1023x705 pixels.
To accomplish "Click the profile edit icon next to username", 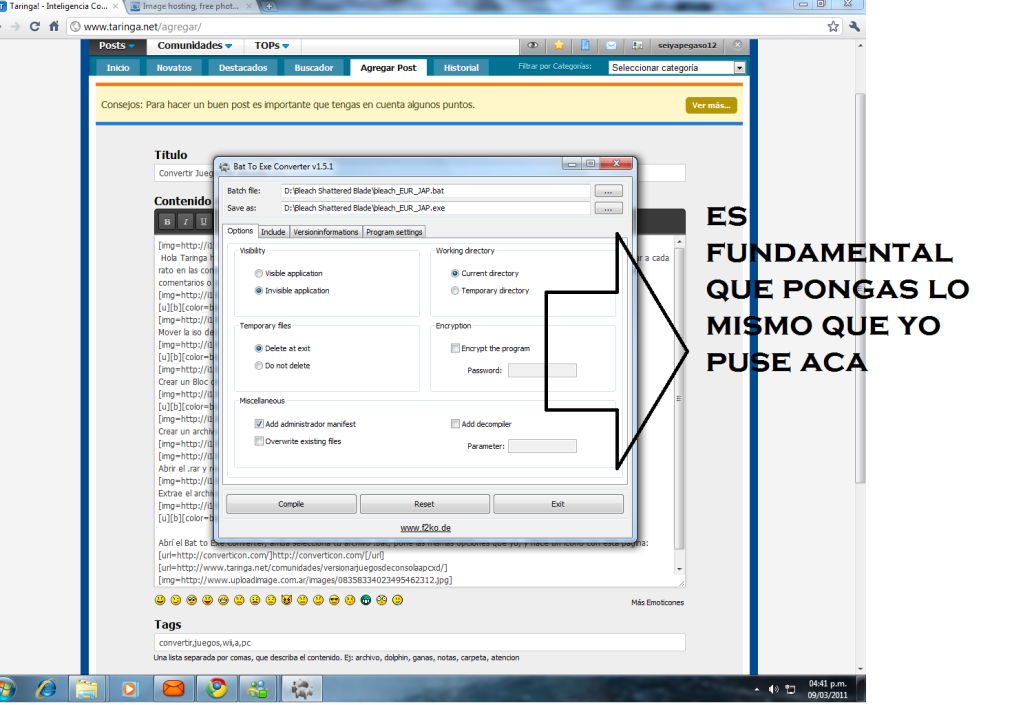I will [637, 45].
